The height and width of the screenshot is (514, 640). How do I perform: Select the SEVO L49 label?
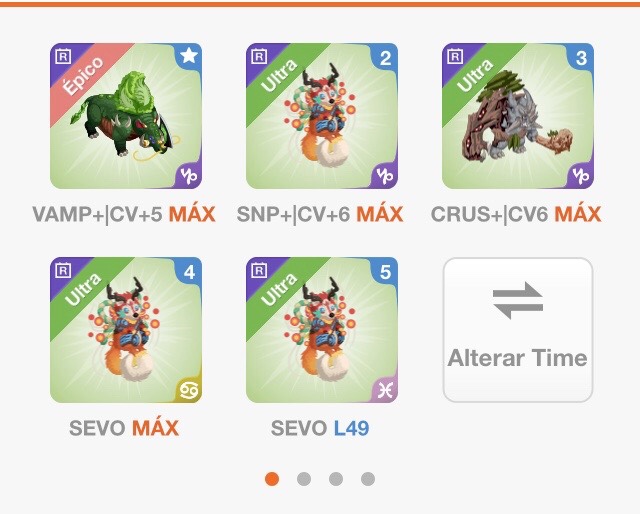coord(320,428)
